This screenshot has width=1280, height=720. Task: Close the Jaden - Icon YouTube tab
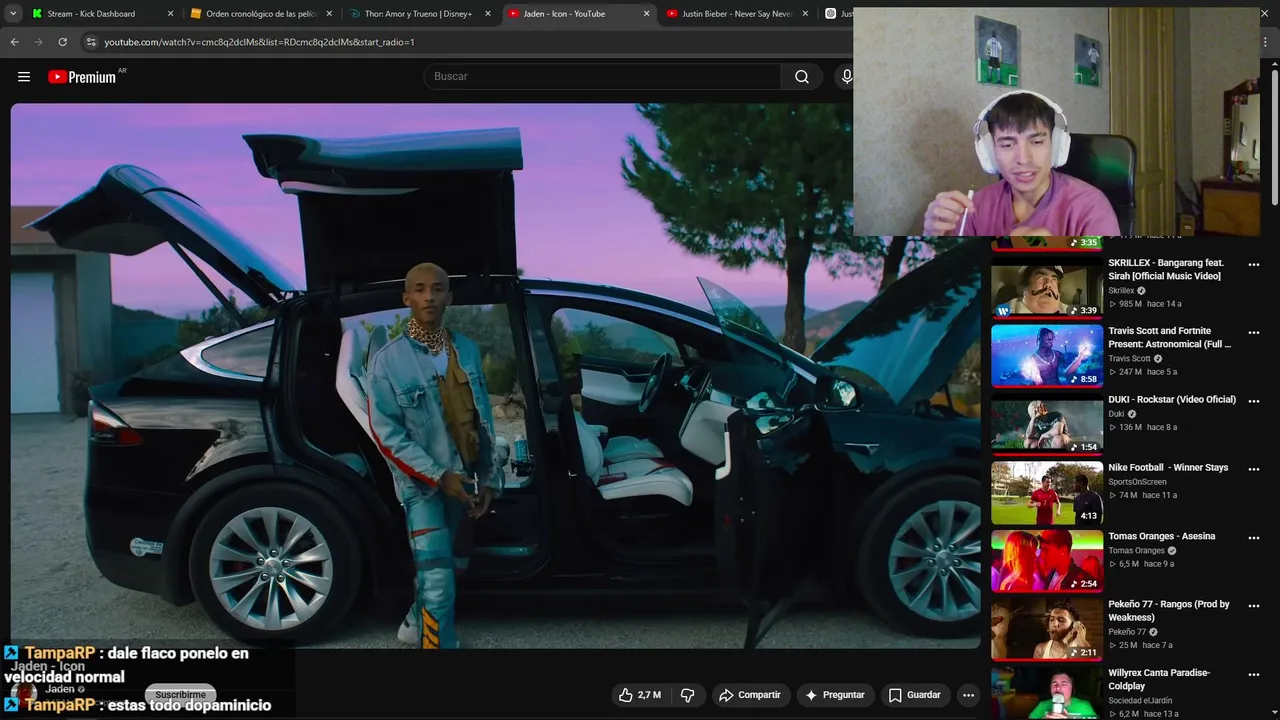646,14
